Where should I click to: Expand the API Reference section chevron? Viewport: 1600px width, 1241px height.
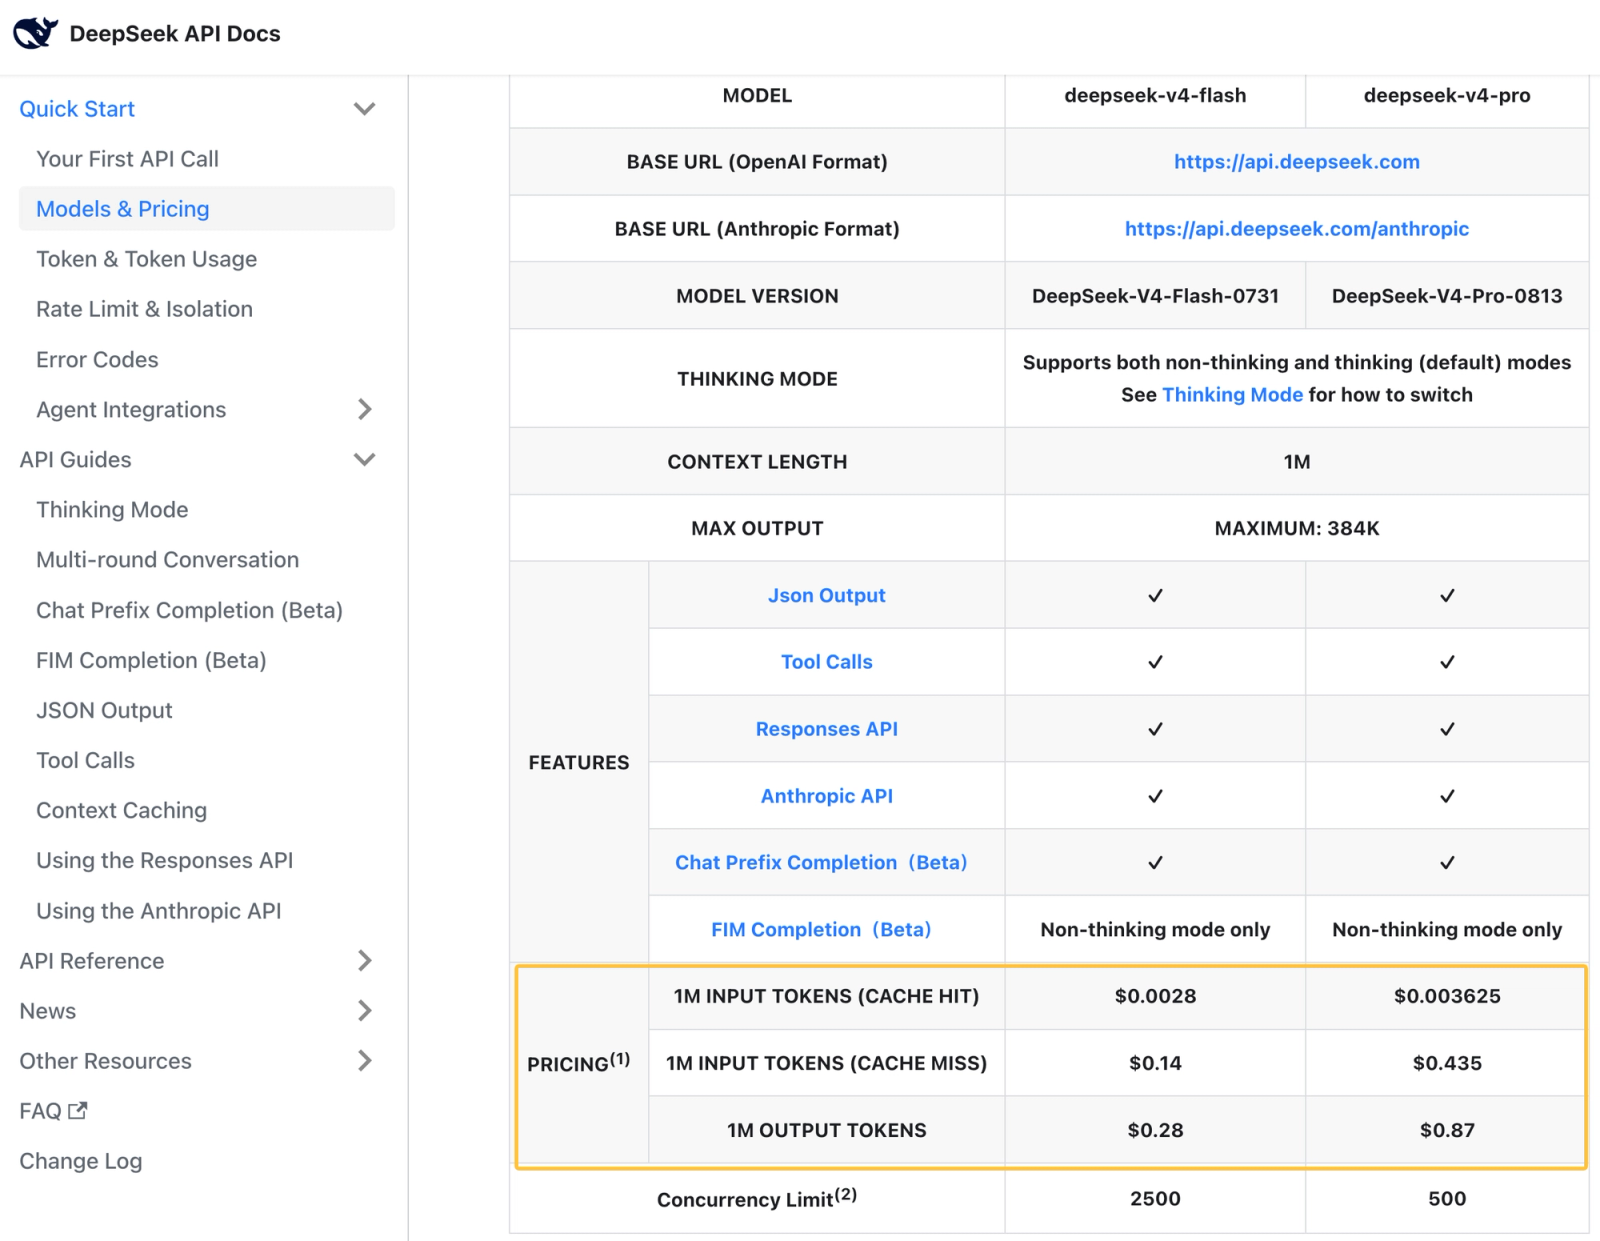pos(365,960)
